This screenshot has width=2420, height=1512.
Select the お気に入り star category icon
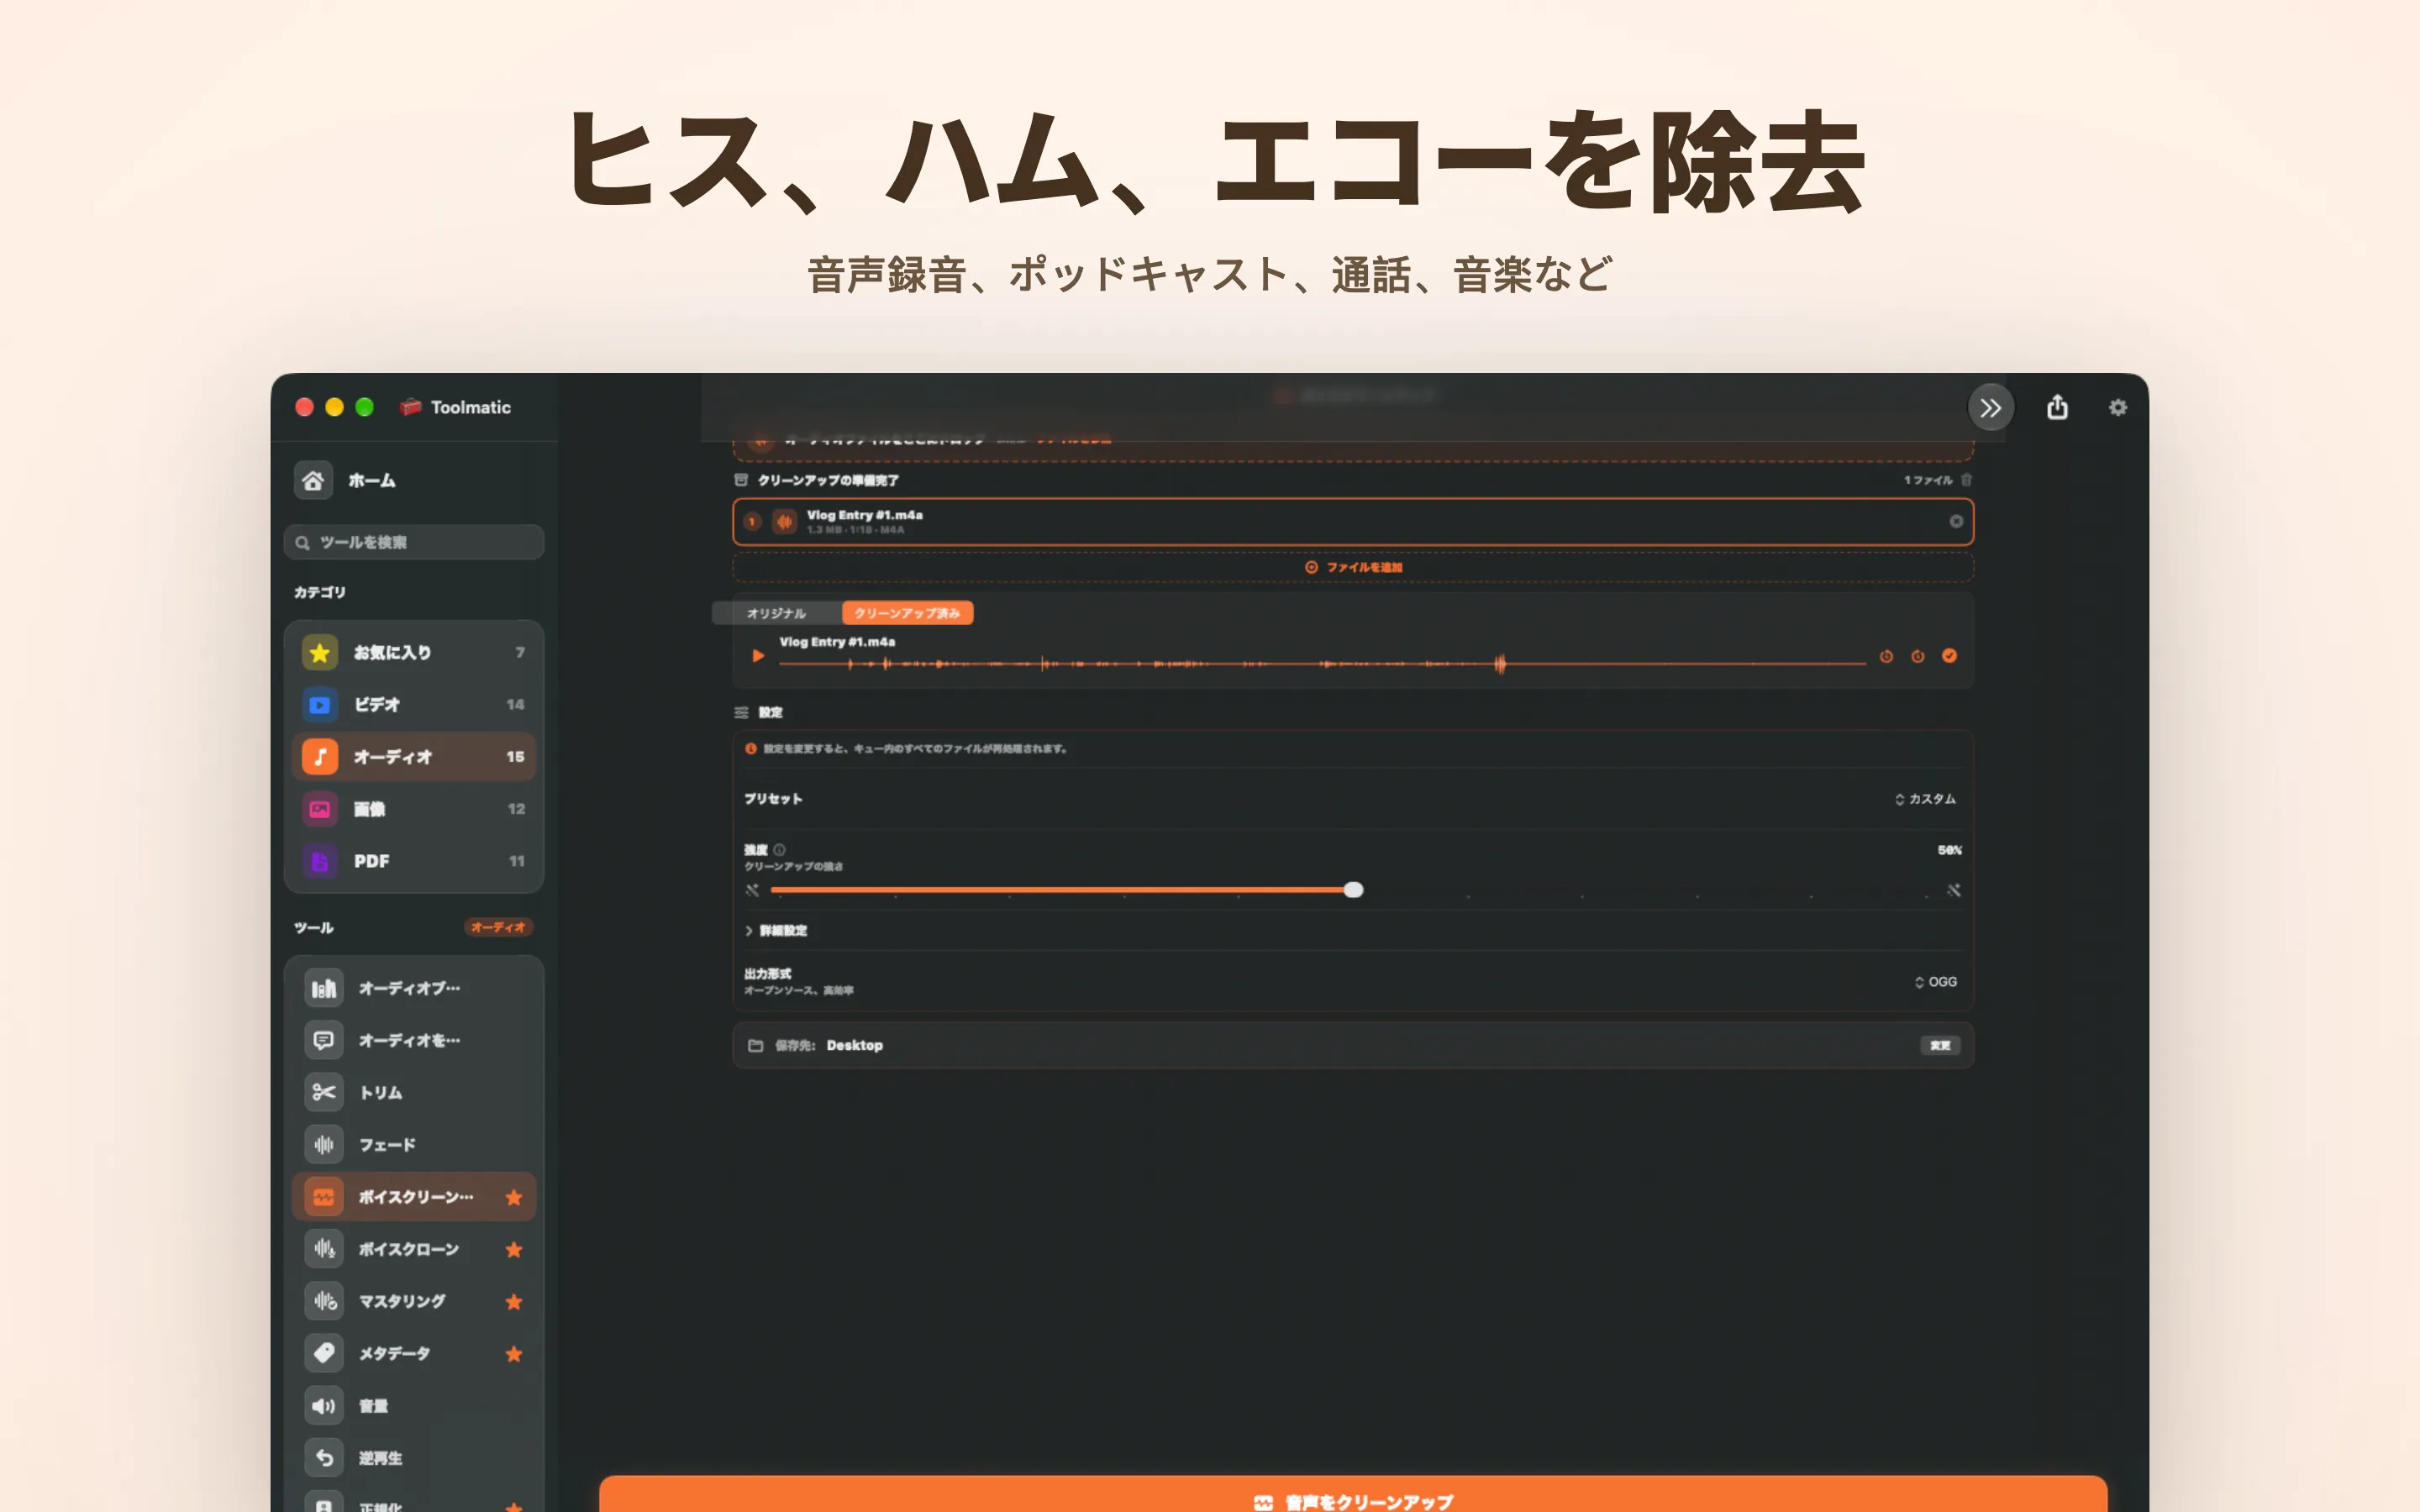[x=320, y=652]
